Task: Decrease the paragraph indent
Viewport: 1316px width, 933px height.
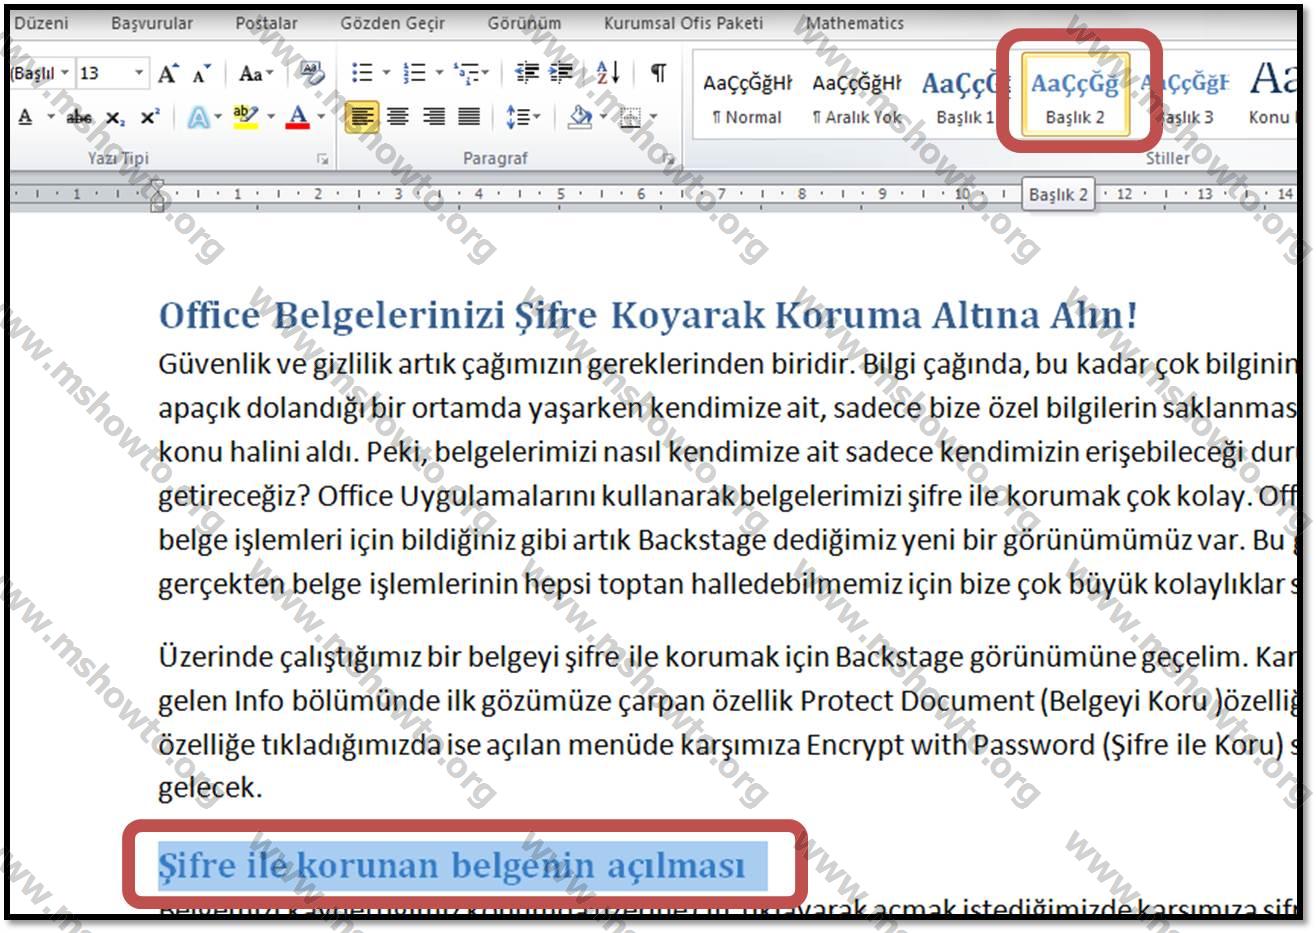Action: (x=527, y=73)
